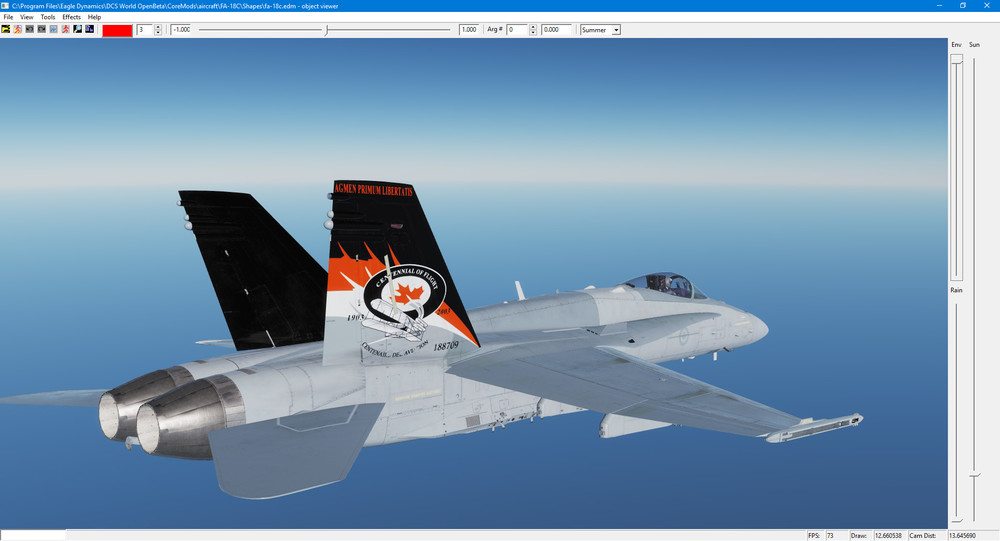Open the Help menu
The width and height of the screenshot is (1000, 541).
tap(94, 17)
